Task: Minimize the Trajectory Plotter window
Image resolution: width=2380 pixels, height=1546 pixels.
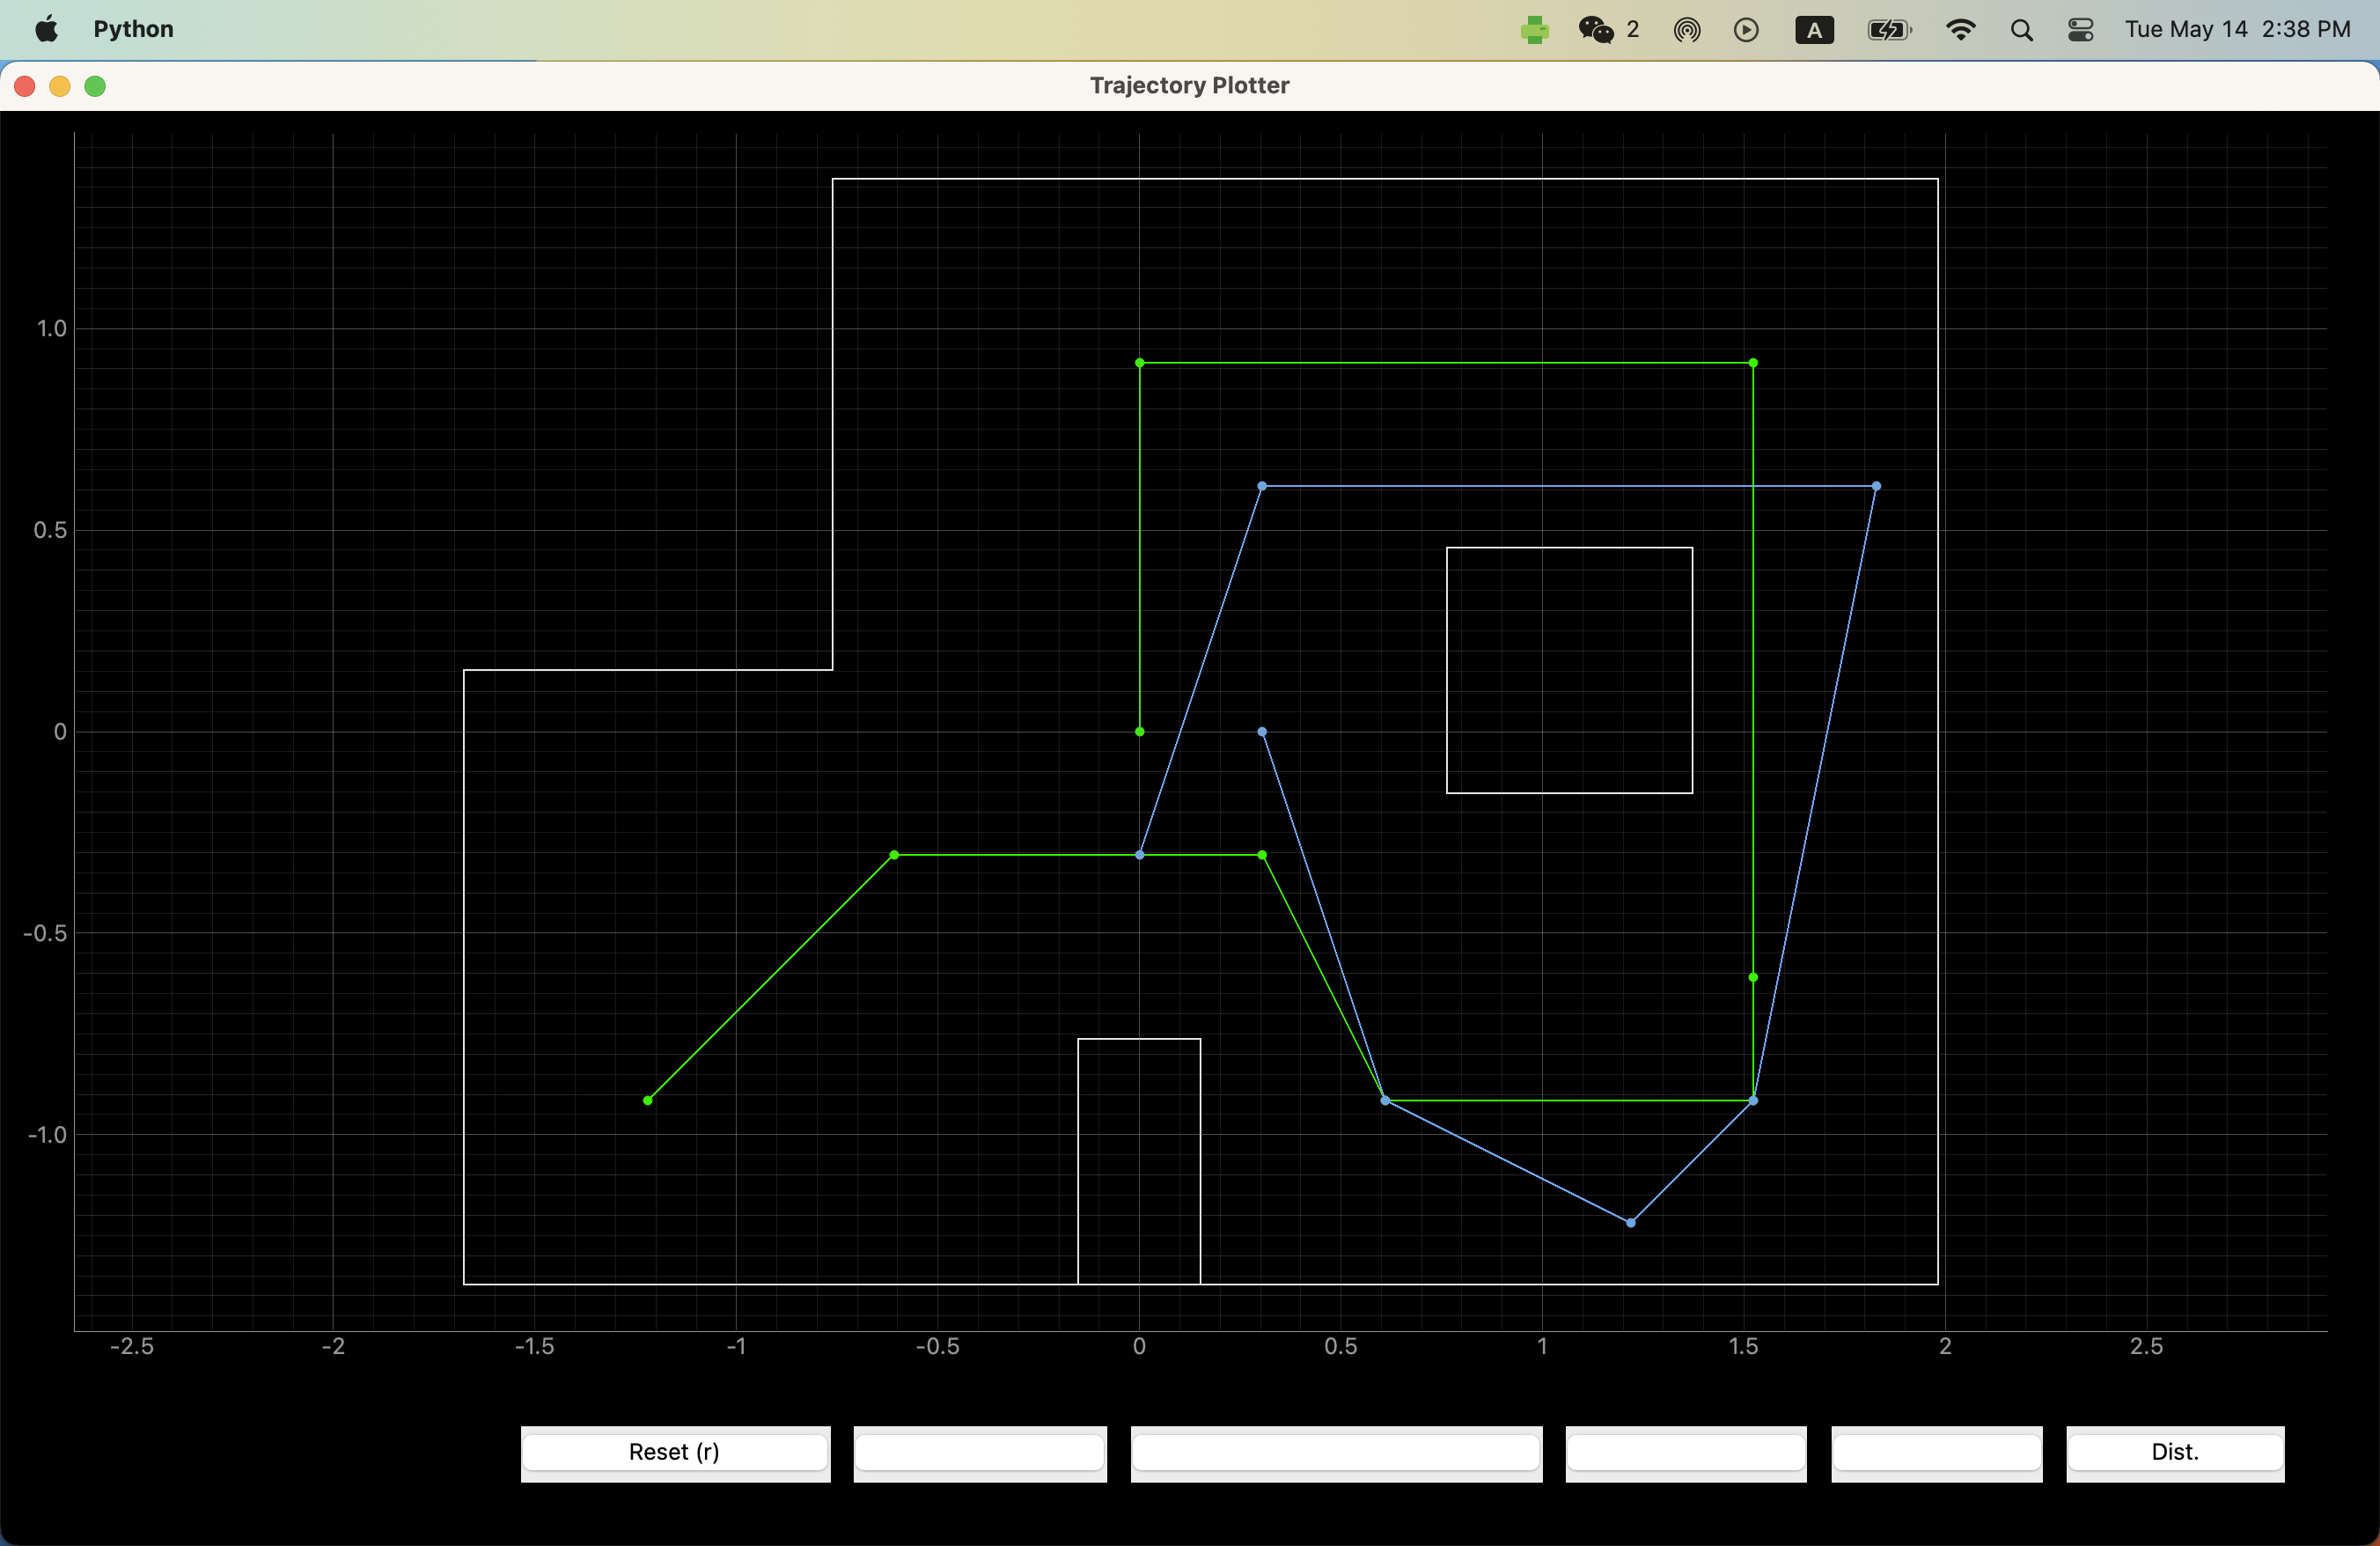Action: [60, 86]
